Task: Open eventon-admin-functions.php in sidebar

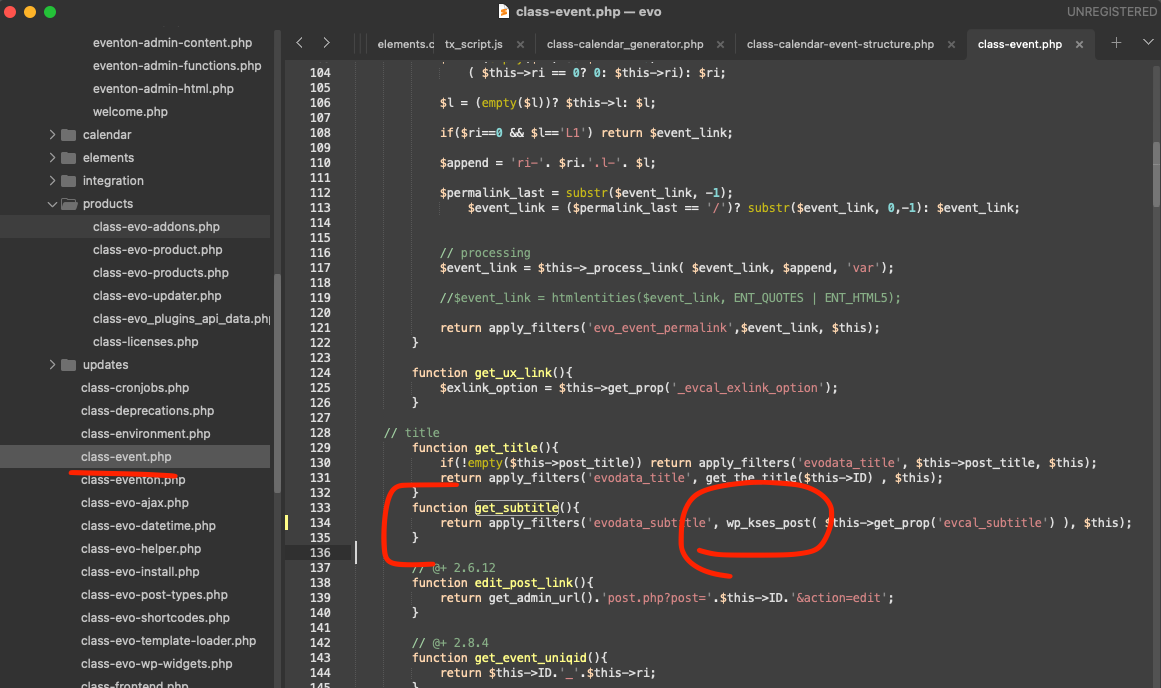Action: click(177, 66)
